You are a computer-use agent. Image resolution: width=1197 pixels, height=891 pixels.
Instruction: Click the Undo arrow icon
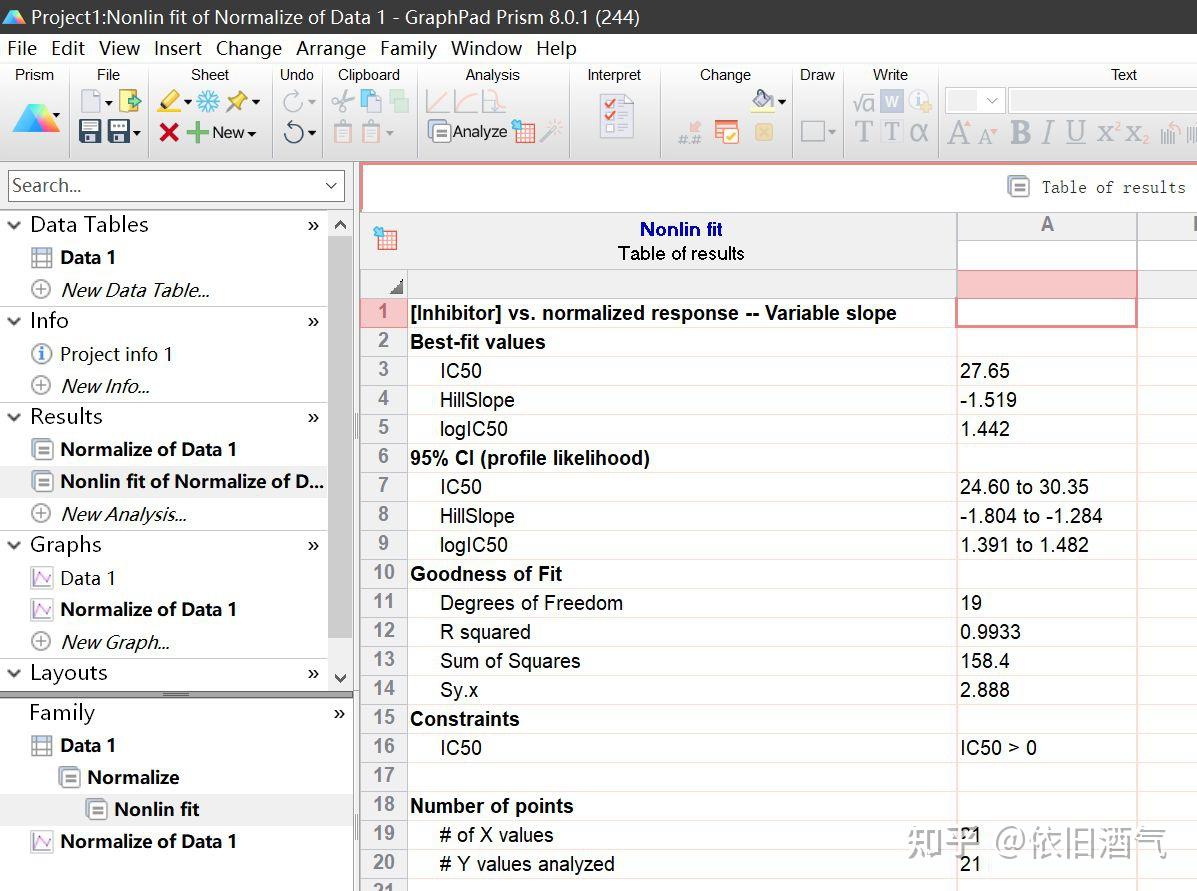click(x=294, y=132)
